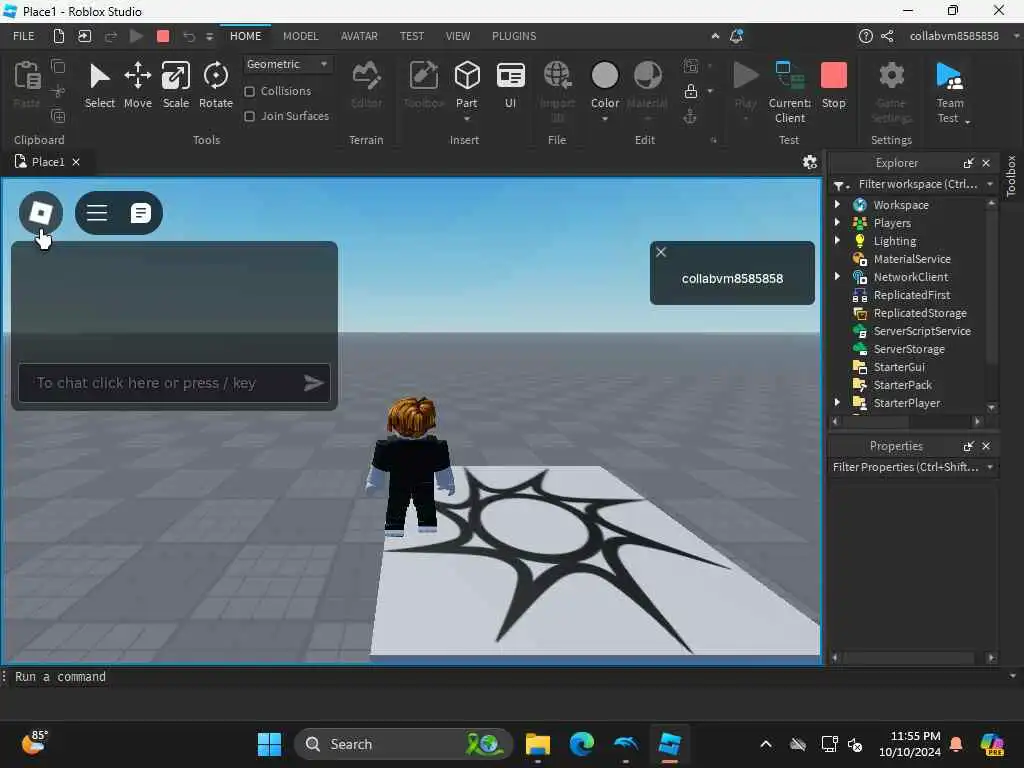Send the chat message arrow
The height and width of the screenshot is (768, 1024).
tap(313, 383)
